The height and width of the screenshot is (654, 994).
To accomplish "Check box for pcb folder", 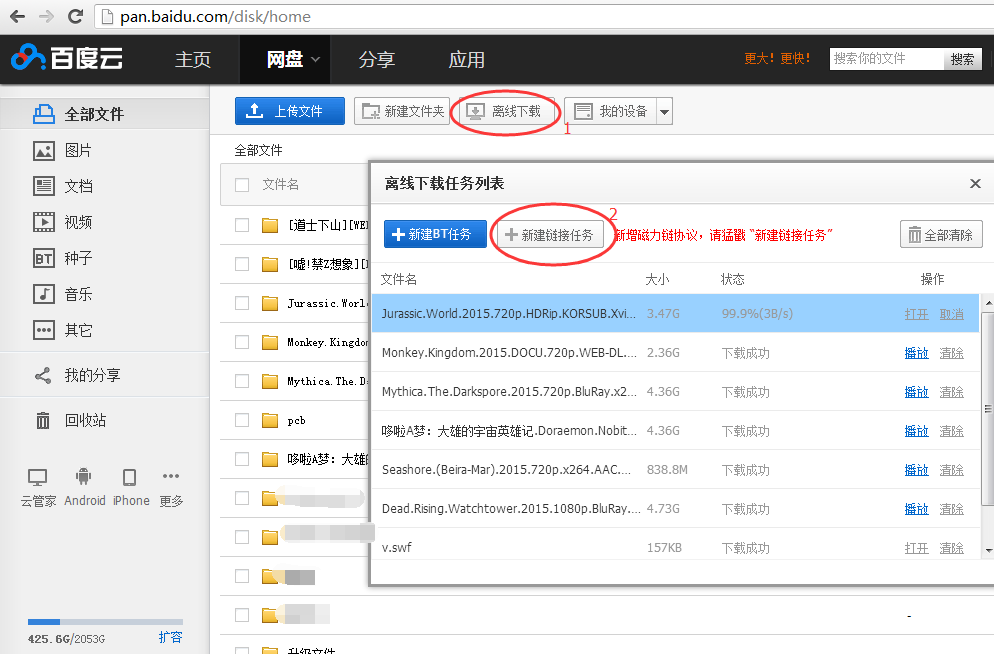I will click(x=242, y=420).
